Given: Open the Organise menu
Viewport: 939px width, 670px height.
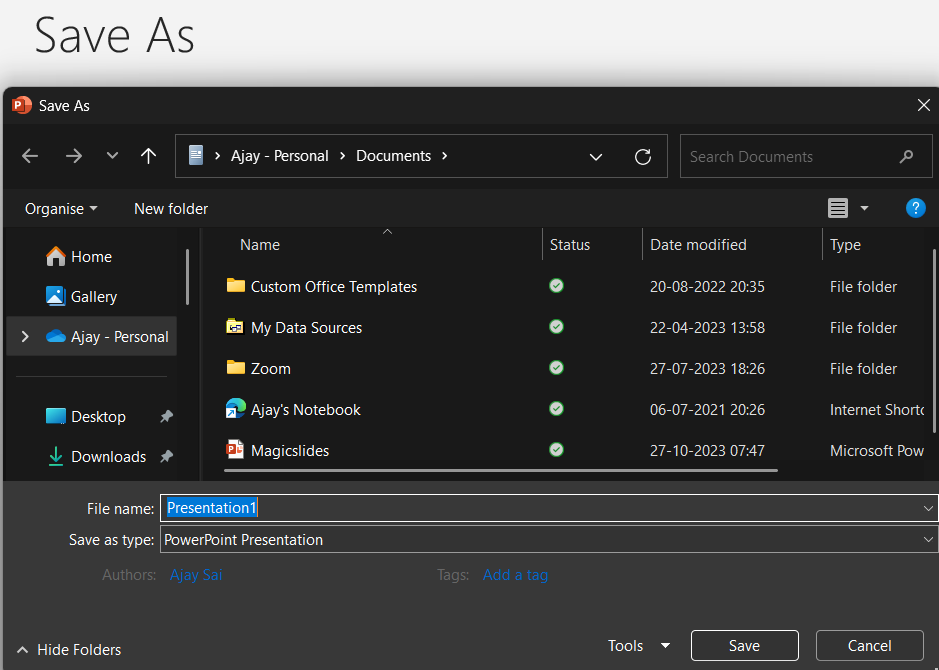Looking at the screenshot, I should click(61, 209).
